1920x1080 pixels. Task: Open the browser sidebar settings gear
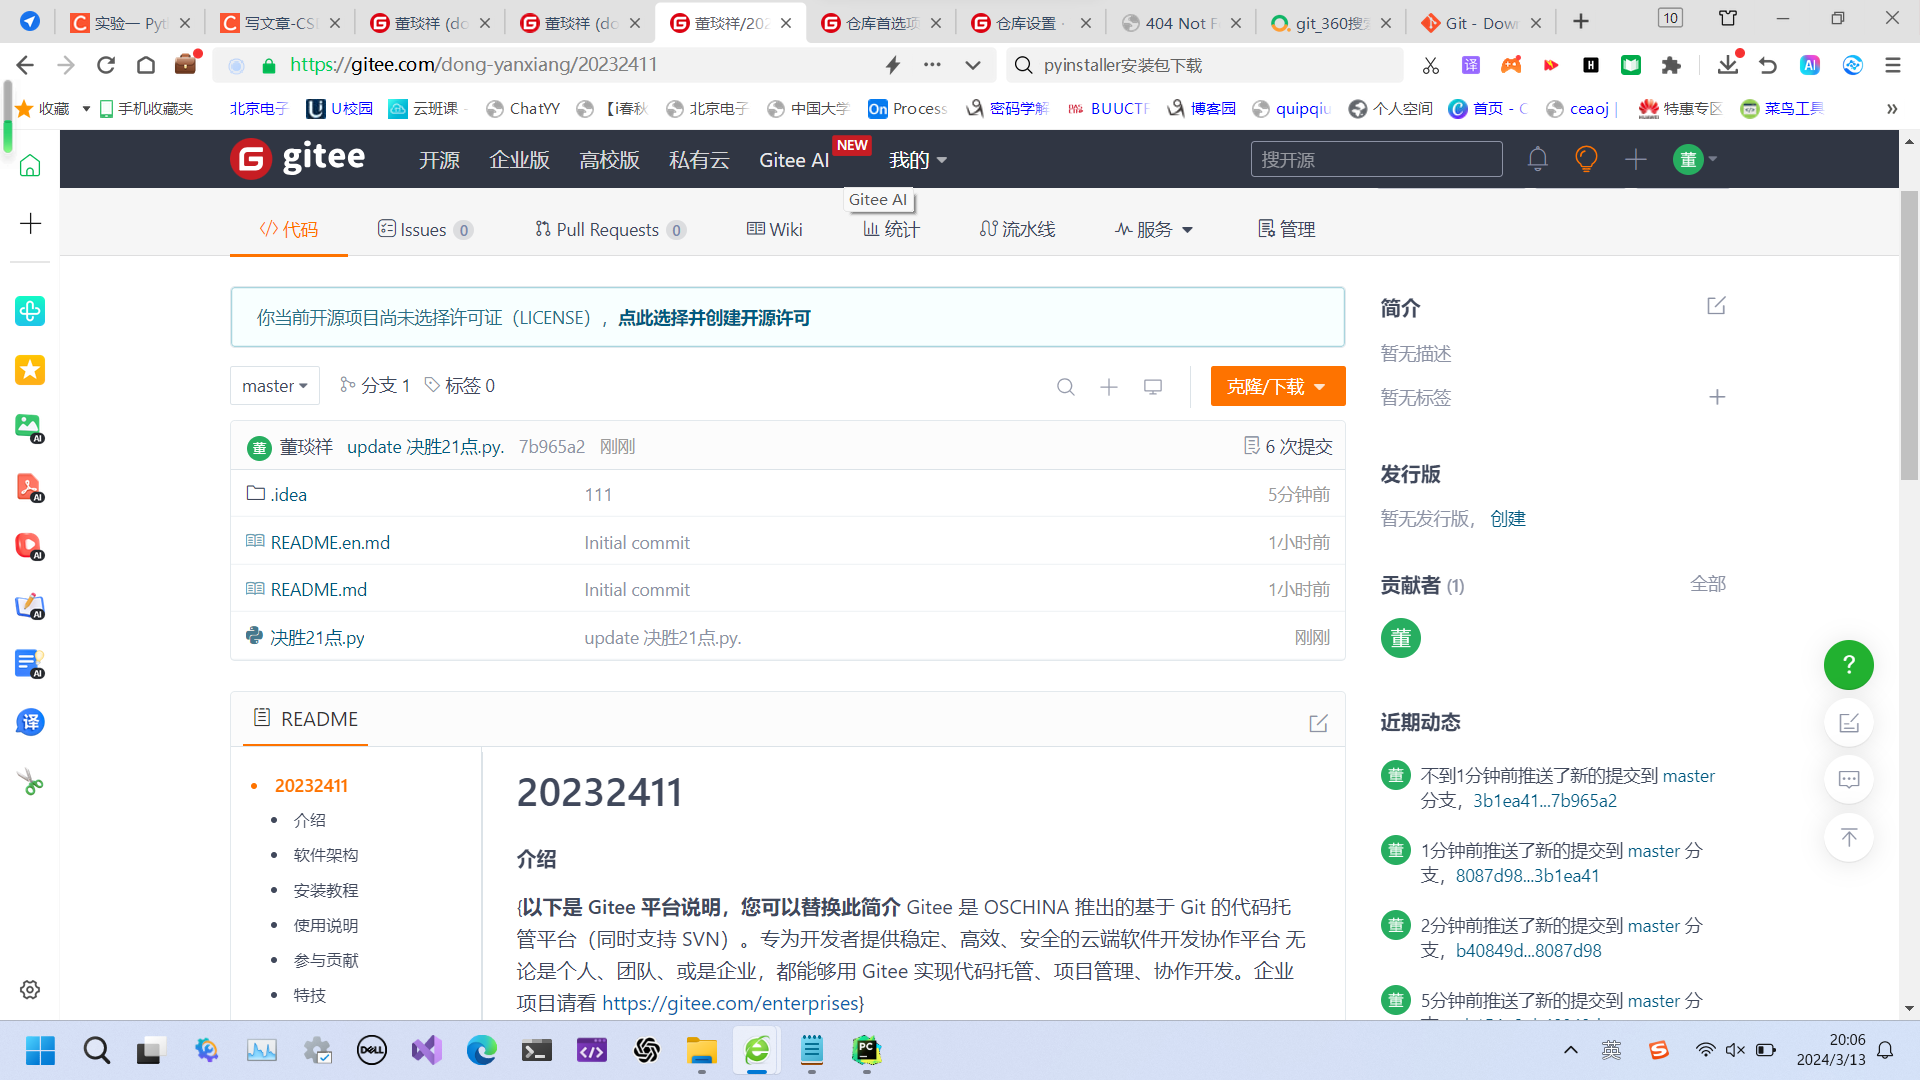[30, 990]
